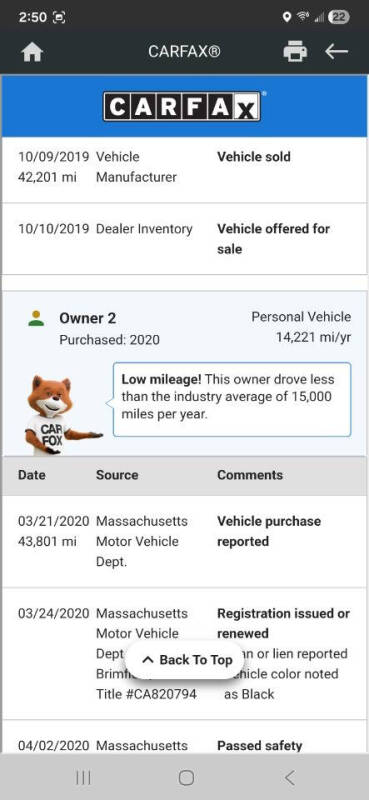Tap Android home navigation button
The image size is (369, 800).
pos(186,778)
